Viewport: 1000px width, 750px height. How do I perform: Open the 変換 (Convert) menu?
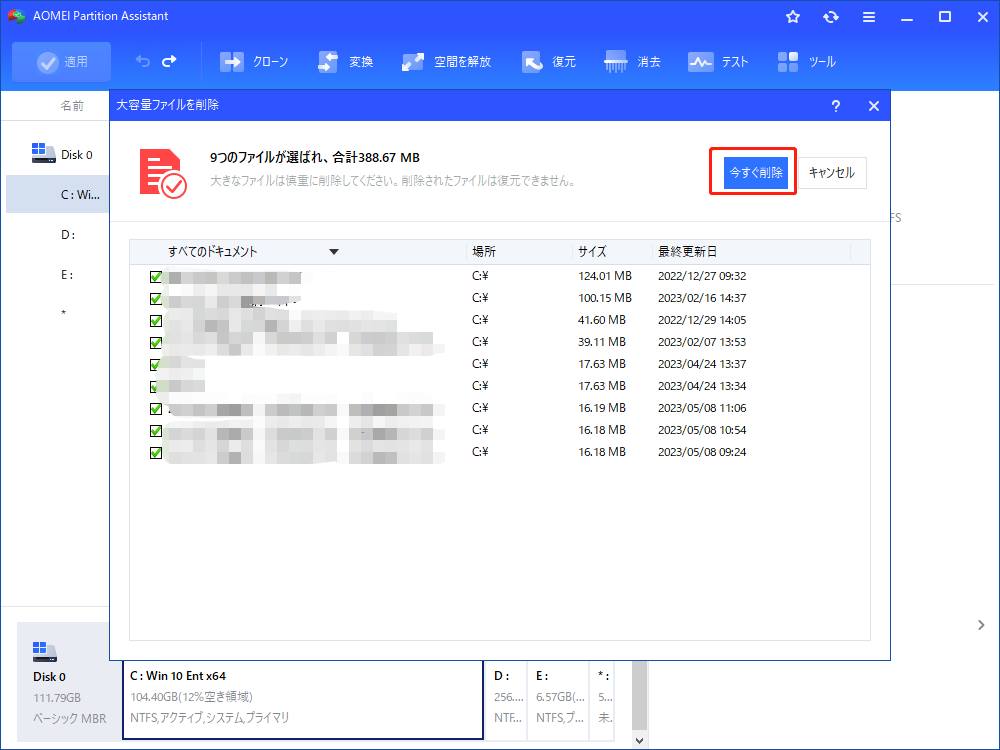coord(345,62)
